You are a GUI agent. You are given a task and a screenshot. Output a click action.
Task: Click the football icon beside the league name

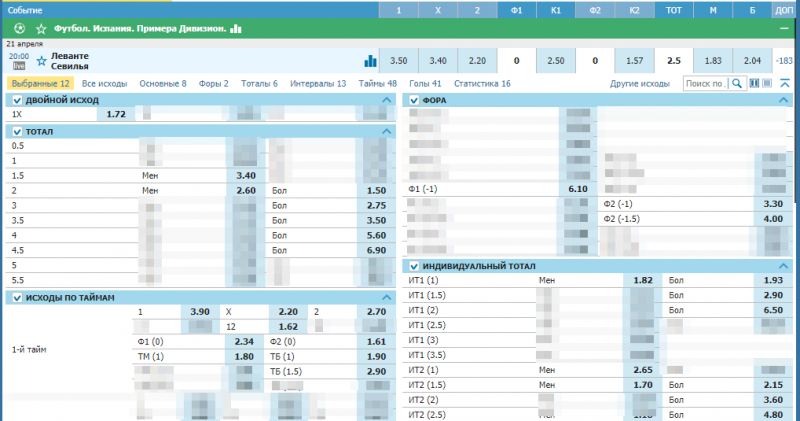click(19, 28)
